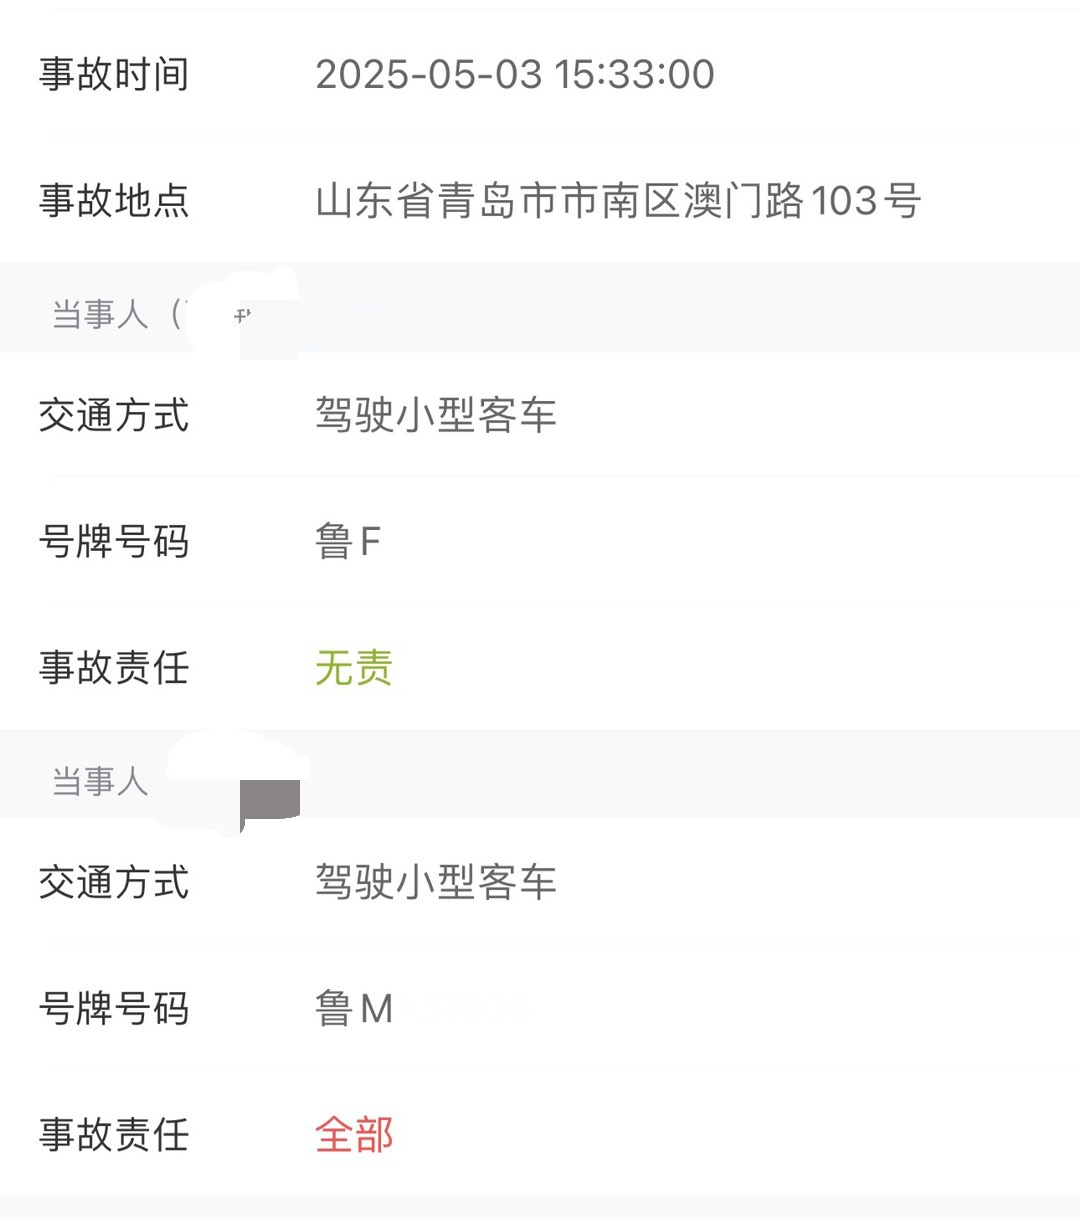
Task: Select the second 交通方式 label
Action: click(114, 882)
